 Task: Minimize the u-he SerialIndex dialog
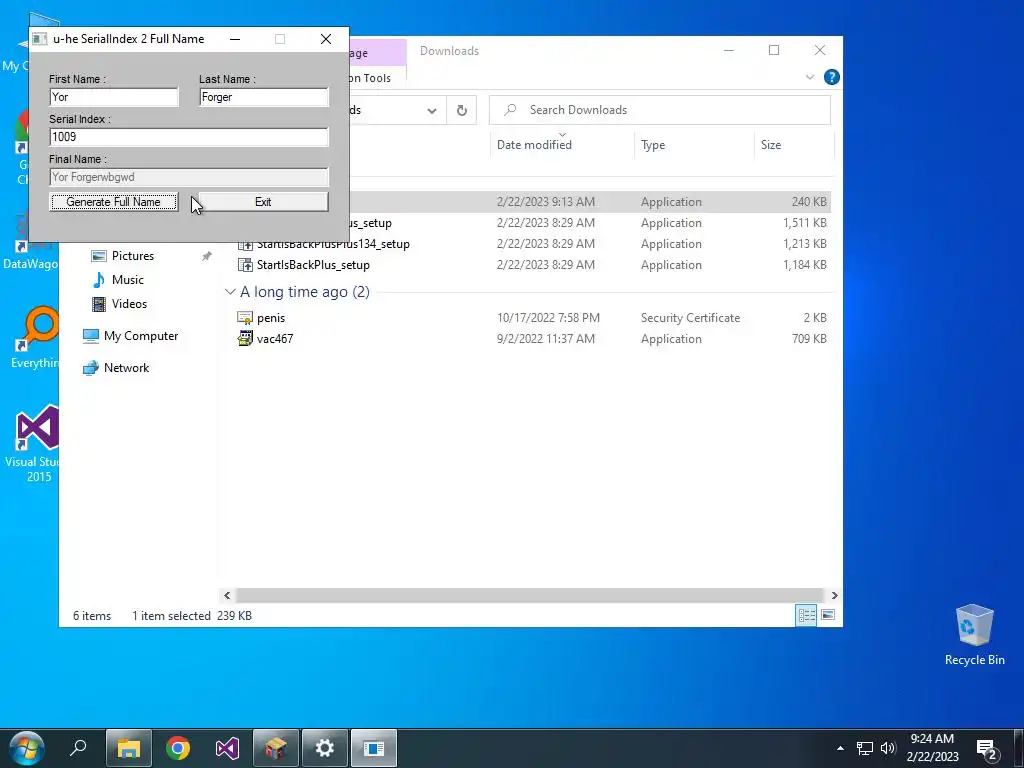click(x=235, y=39)
